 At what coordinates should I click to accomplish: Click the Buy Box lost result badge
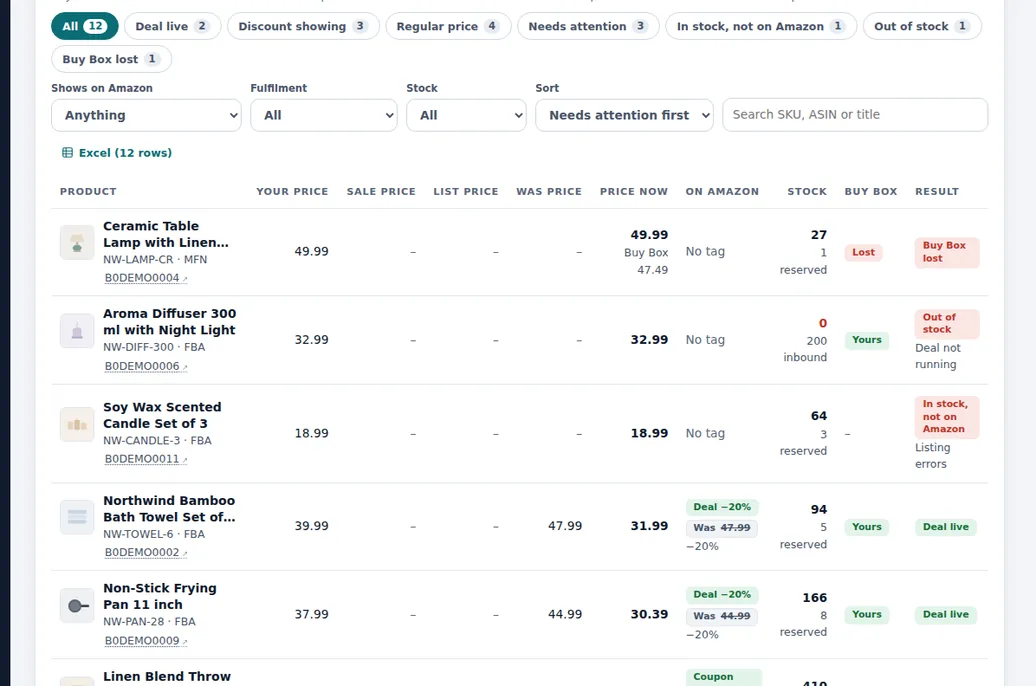pyautogui.click(x=946, y=252)
